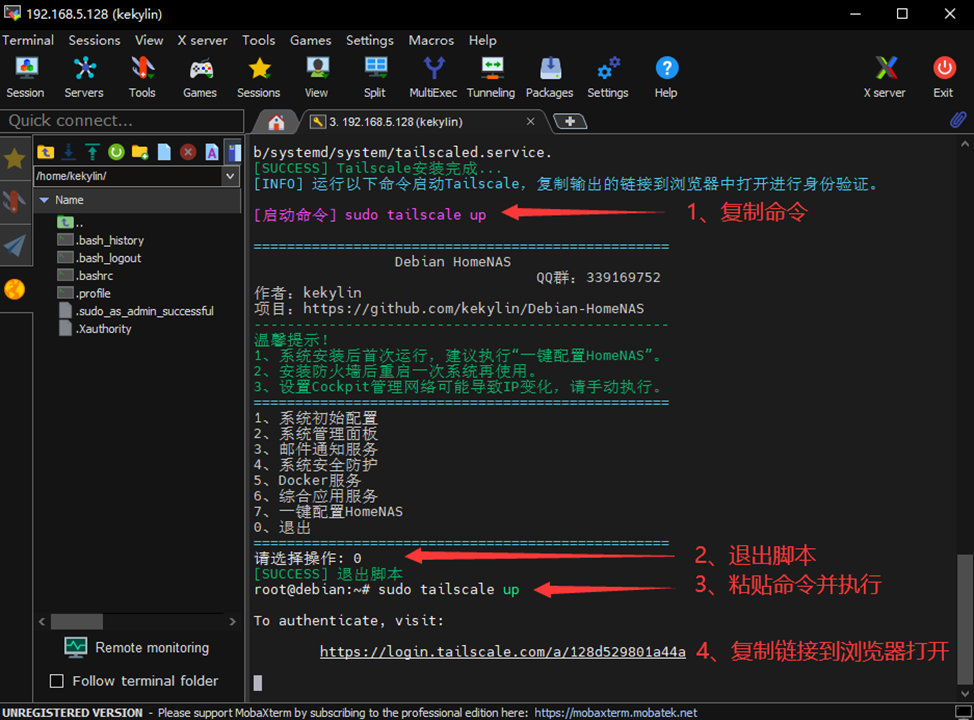The height and width of the screenshot is (720, 974).
Task: Open the Sessions menu
Action: point(94,40)
